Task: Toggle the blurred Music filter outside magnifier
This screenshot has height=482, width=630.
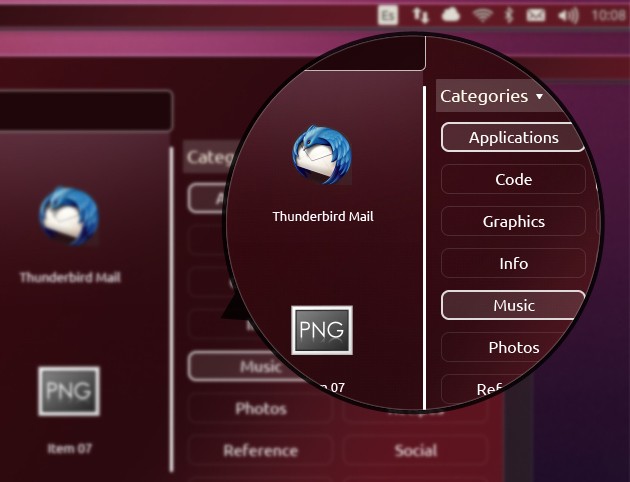Action: point(245,366)
